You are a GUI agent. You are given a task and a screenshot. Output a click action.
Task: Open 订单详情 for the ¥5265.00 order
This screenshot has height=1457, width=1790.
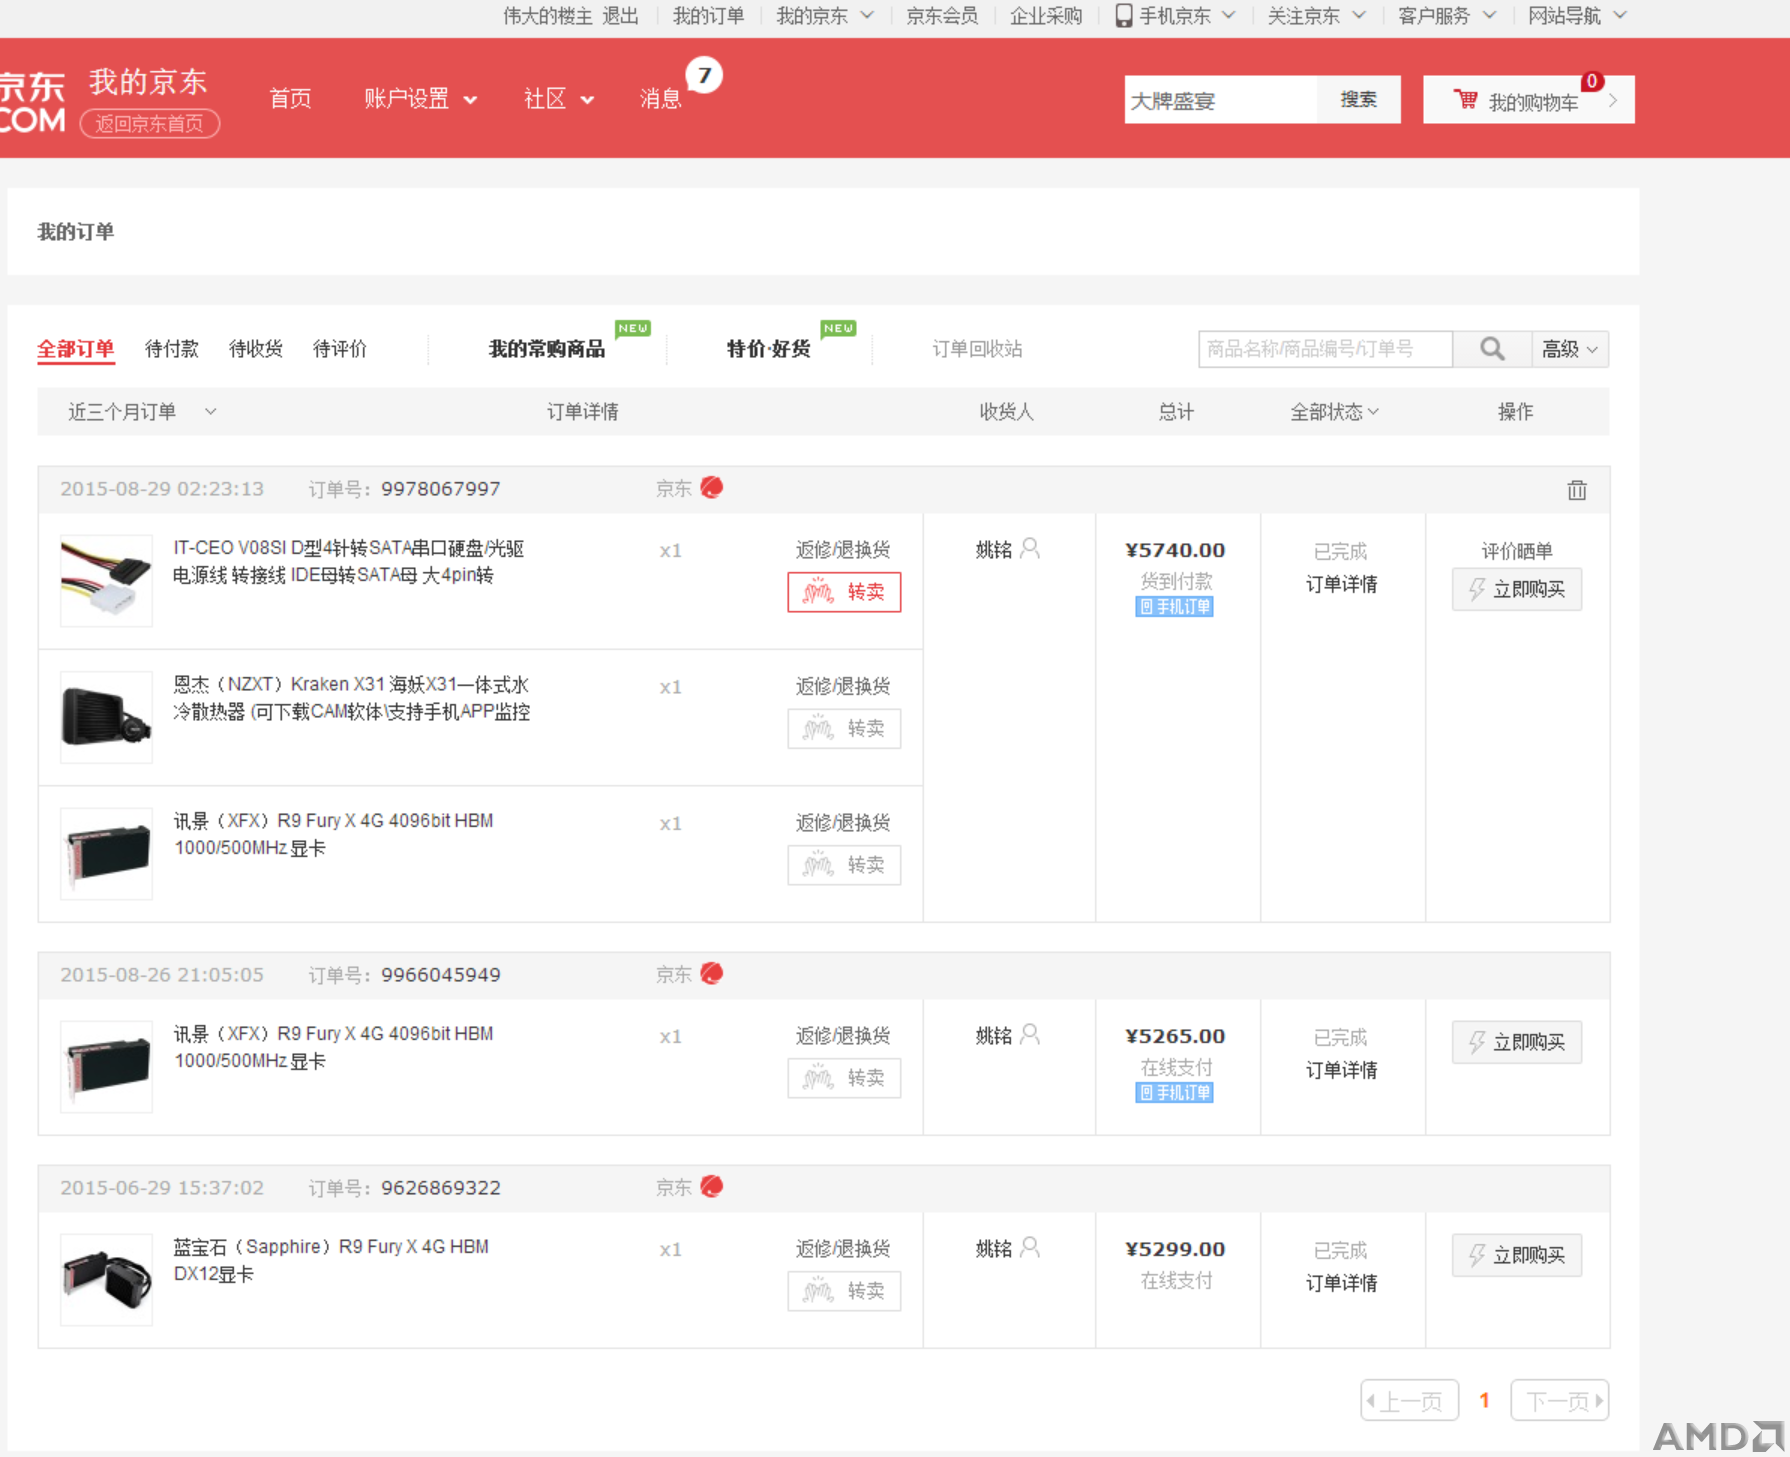(1342, 1070)
